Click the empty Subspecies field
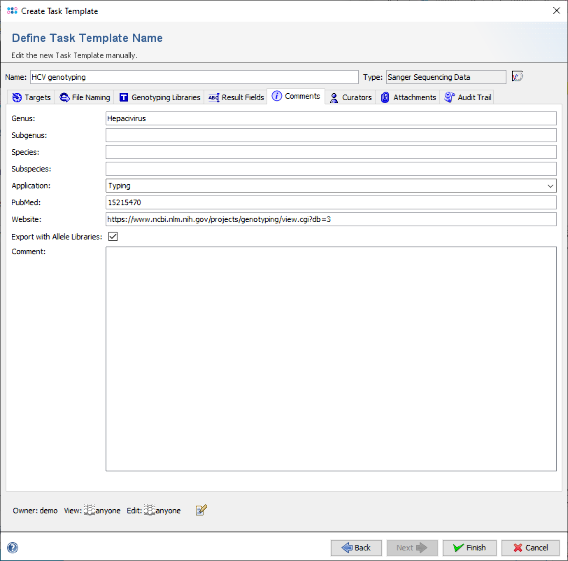Viewport: 568px width, 561px height. (x=331, y=169)
